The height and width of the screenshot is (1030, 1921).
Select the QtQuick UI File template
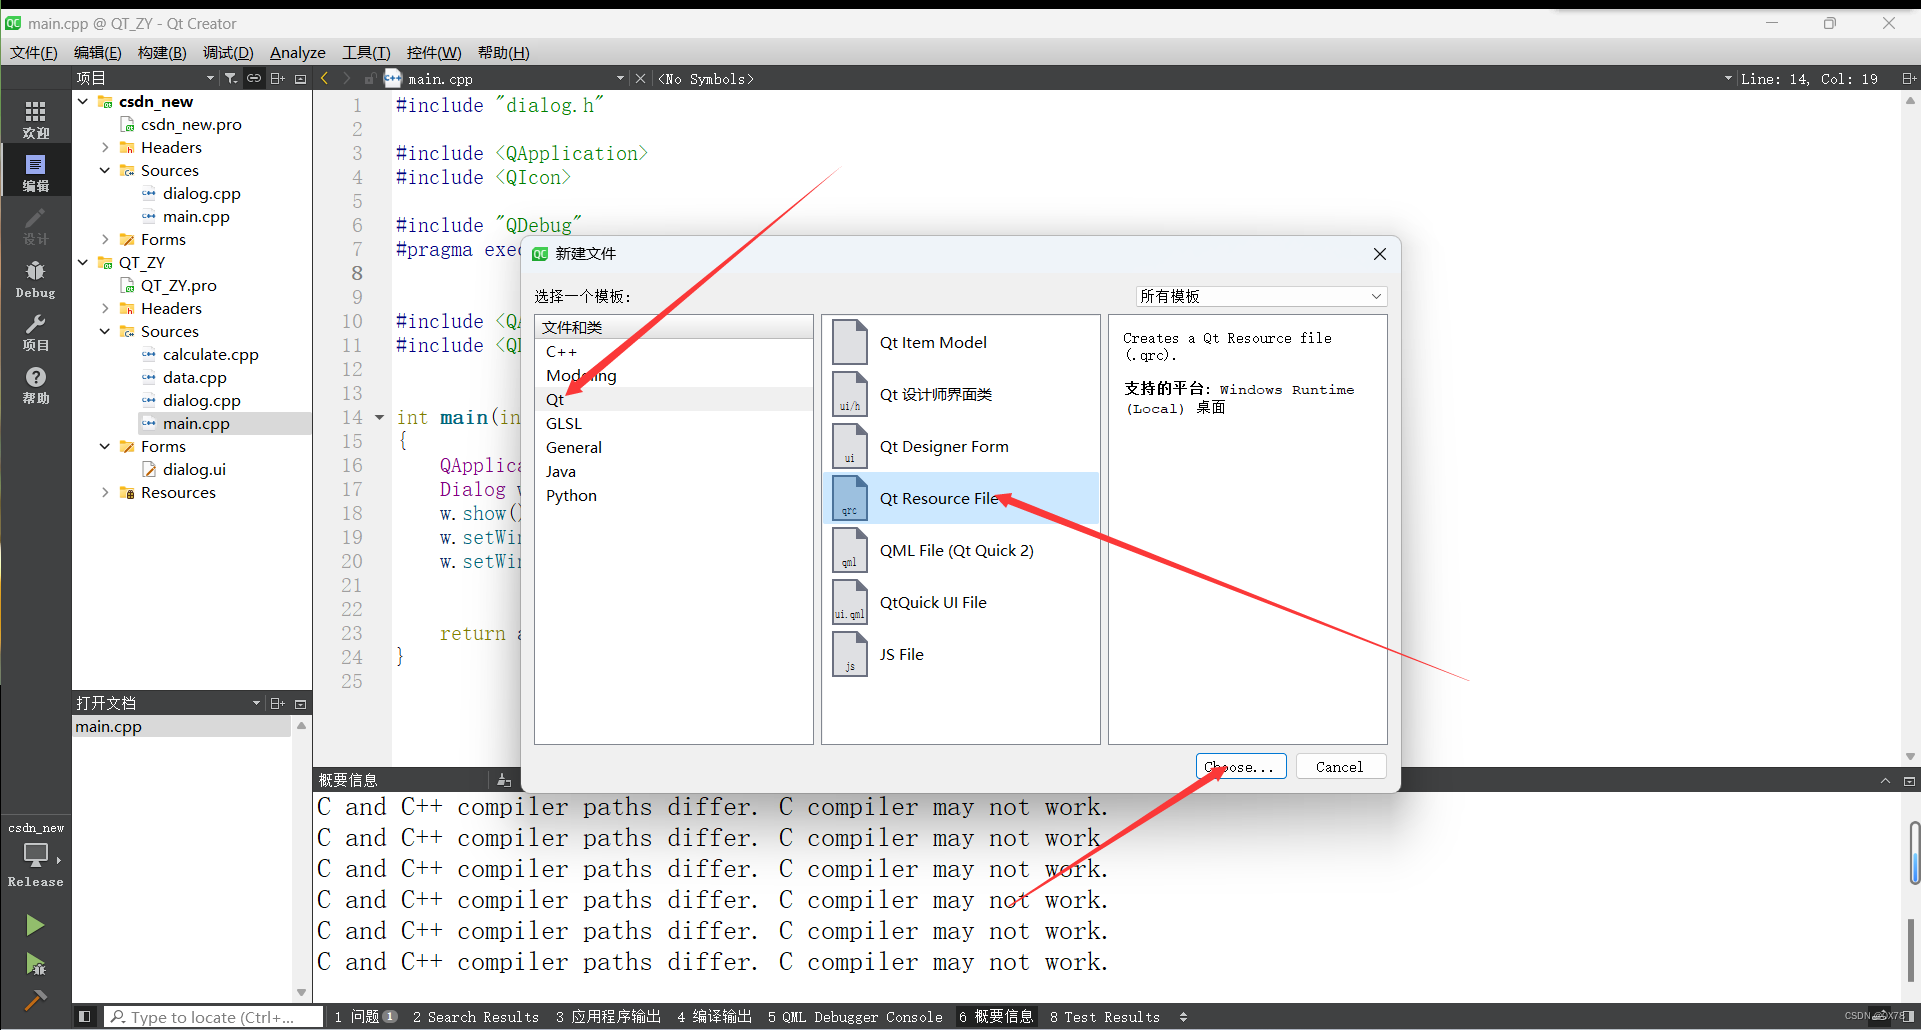(960, 602)
